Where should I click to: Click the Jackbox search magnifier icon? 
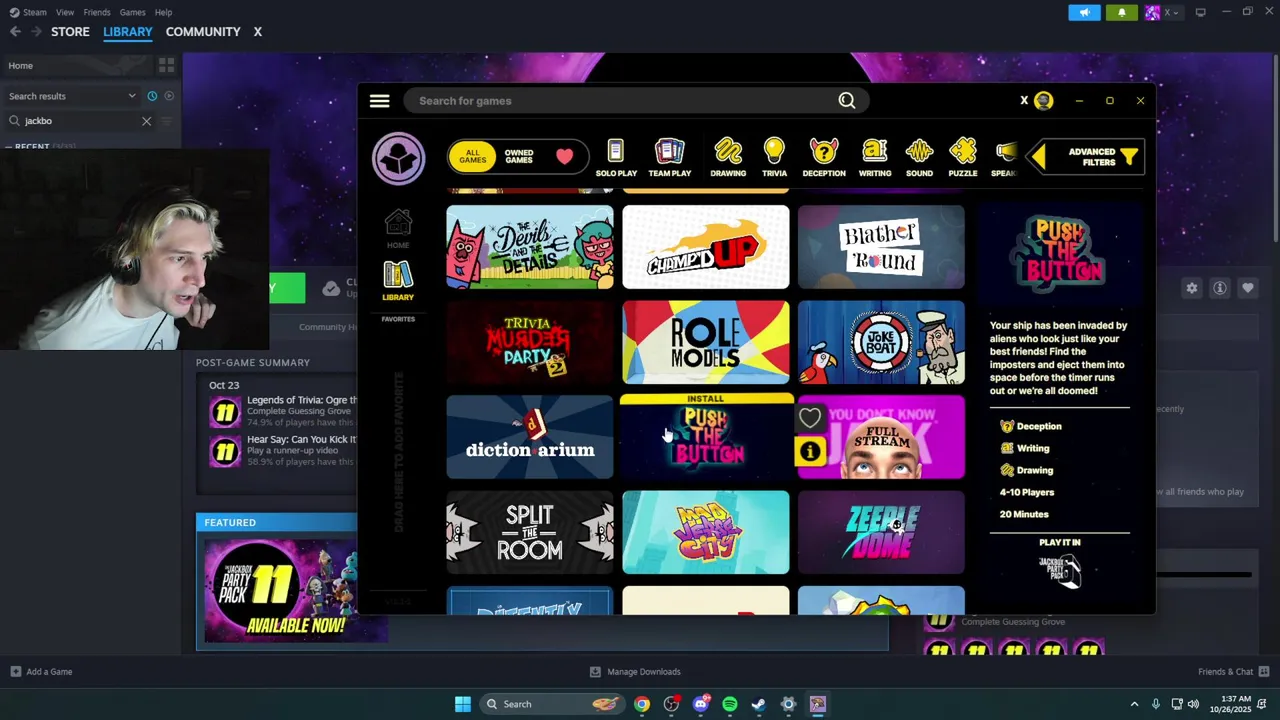[847, 101]
